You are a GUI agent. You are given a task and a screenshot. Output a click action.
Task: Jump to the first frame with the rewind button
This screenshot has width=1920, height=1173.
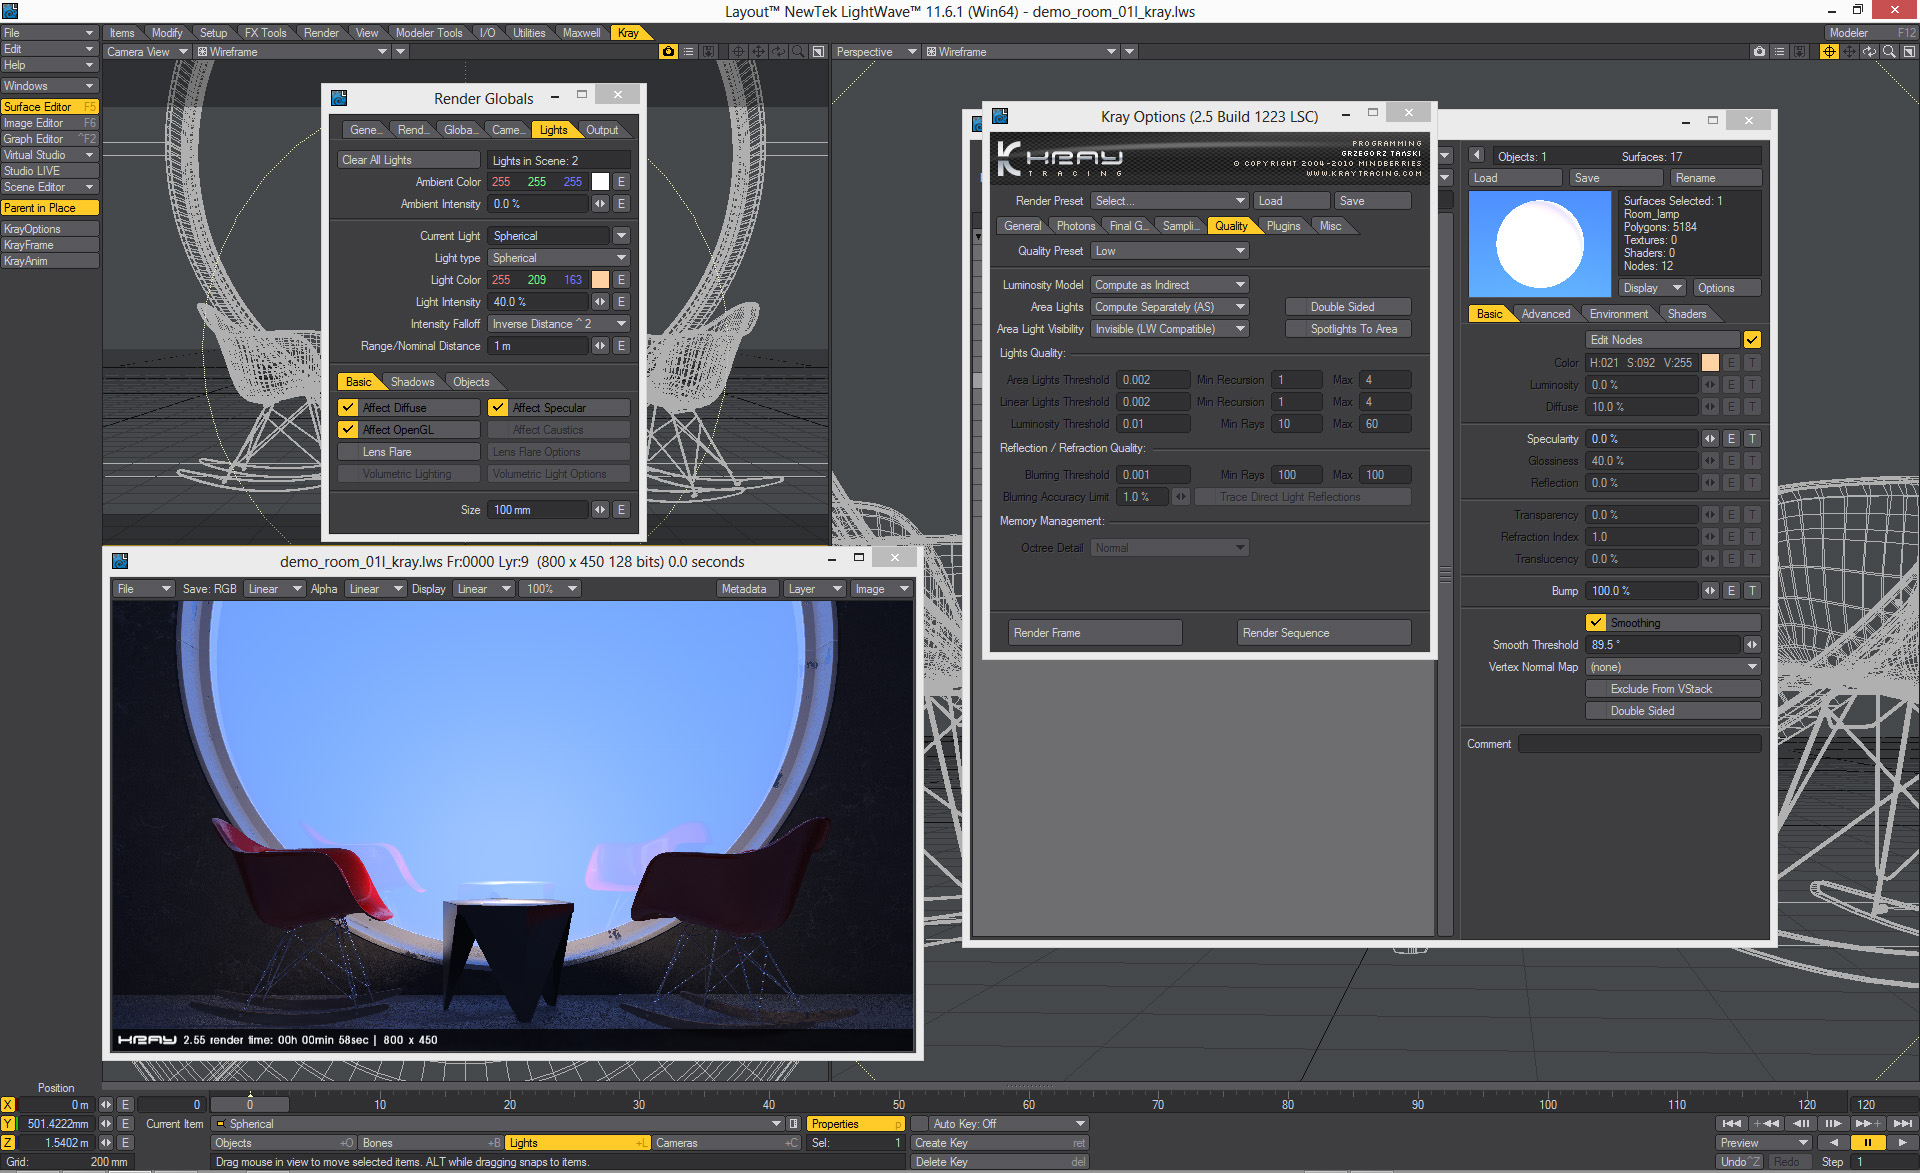pos(1732,1123)
